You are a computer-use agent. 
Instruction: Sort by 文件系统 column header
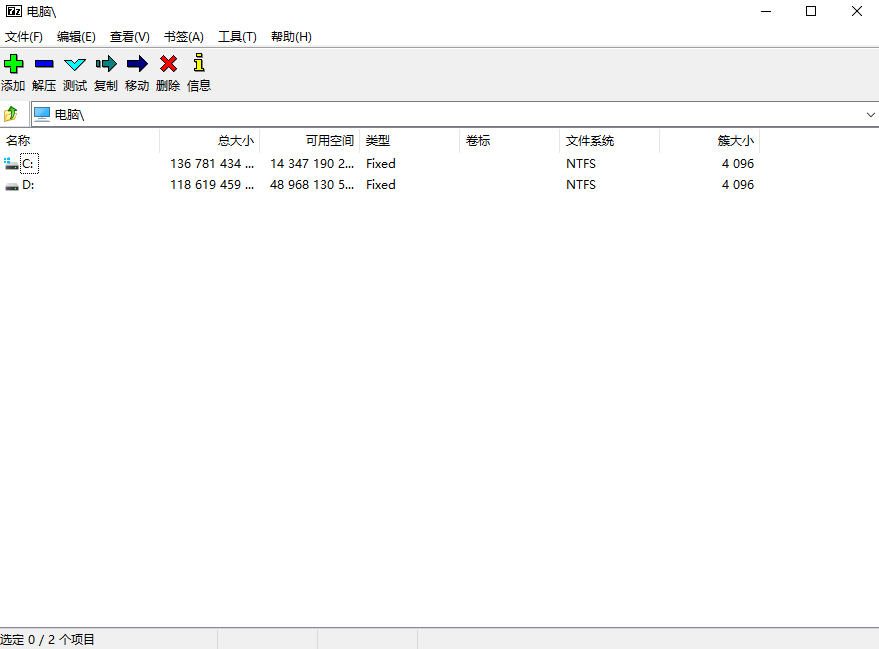click(610, 141)
